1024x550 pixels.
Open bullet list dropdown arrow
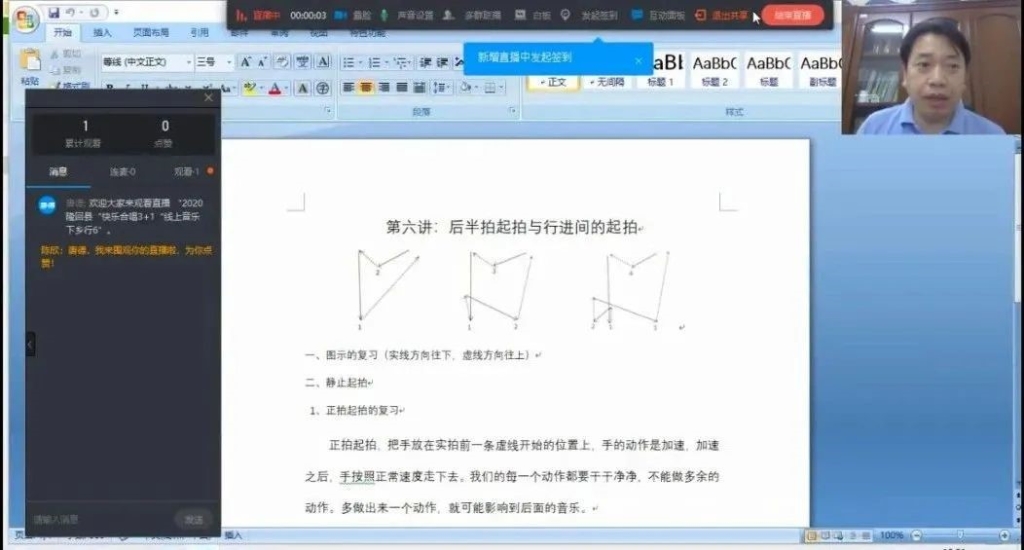(359, 62)
